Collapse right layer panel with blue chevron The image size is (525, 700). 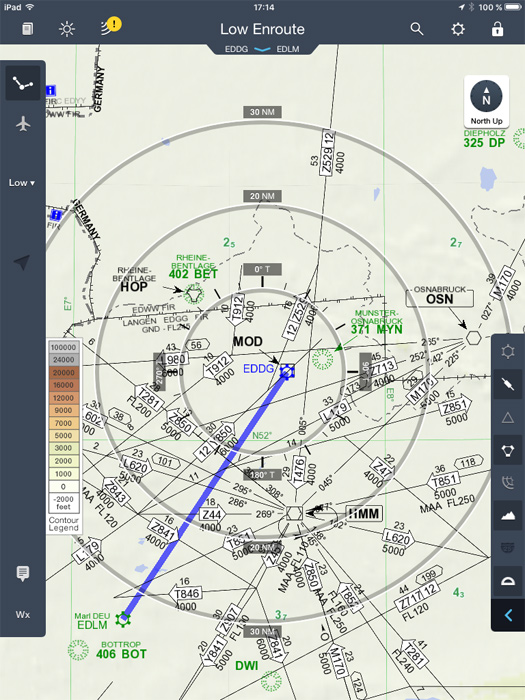[508, 615]
